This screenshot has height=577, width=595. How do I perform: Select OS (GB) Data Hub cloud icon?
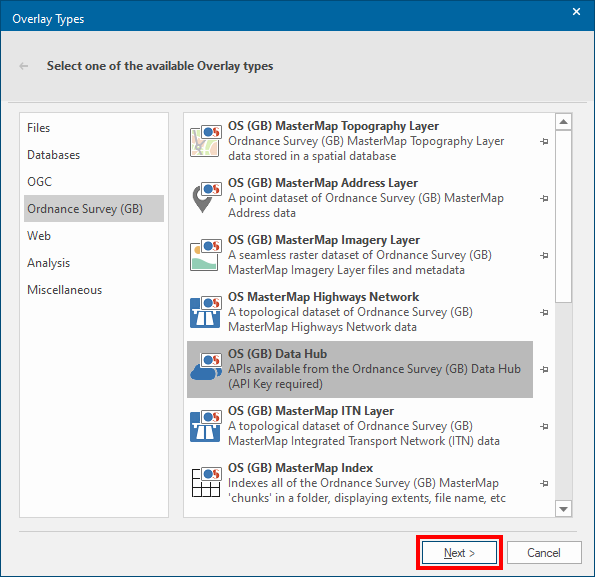206,367
